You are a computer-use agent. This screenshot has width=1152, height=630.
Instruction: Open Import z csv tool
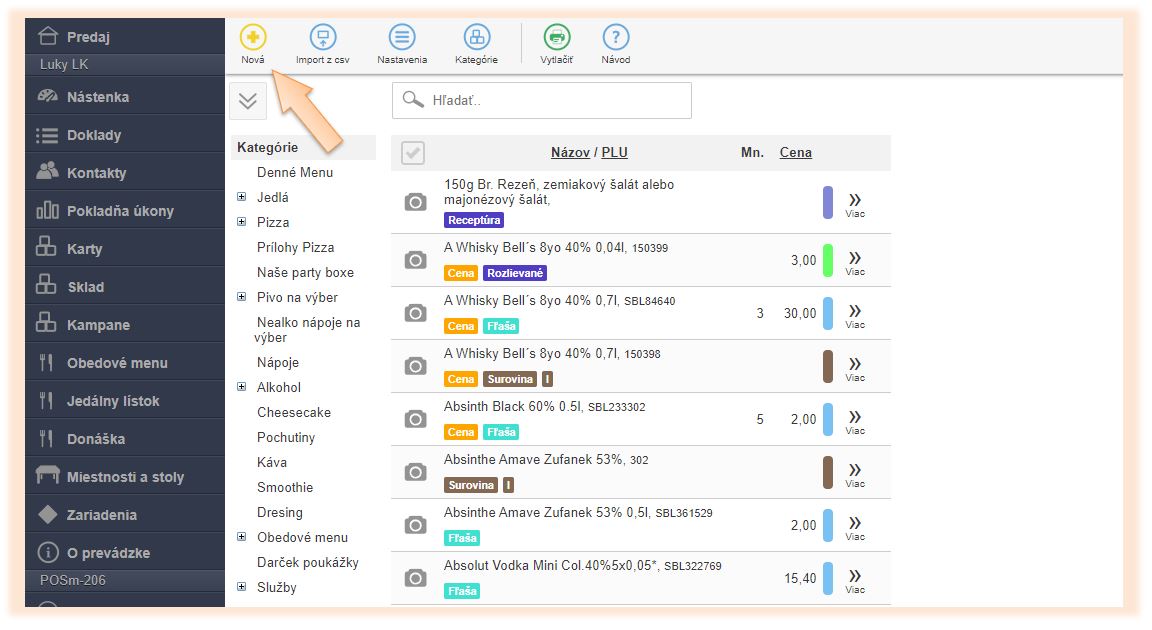[x=322, y=38]
